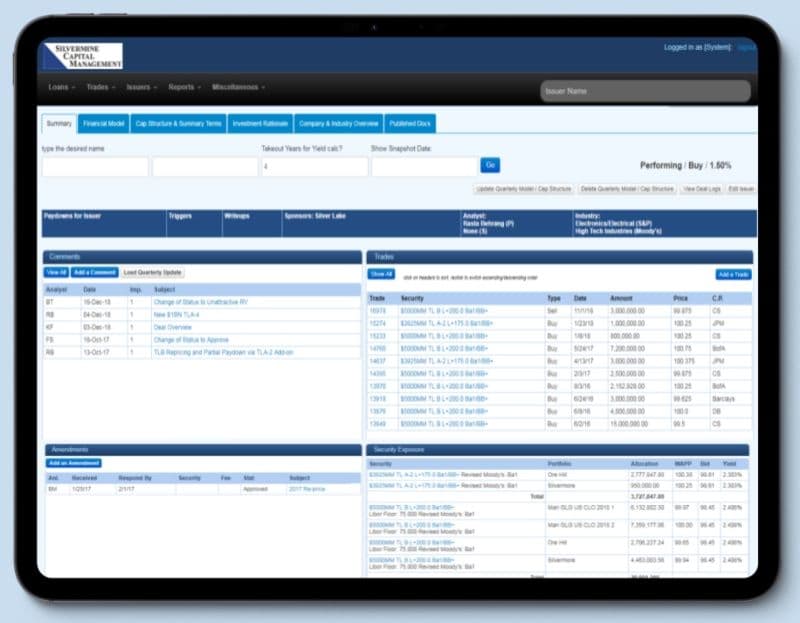This screenshot has width=800, height=623.
Task: Click the Show Snapshot Date field
Action: tap(423, 166)
